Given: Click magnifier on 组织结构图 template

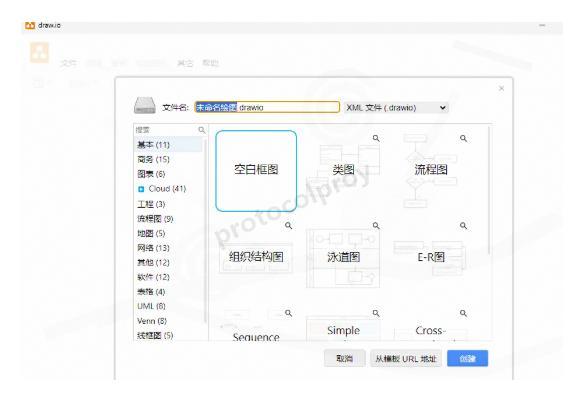Looking at the screenshot, I should (x=288, y=225).
